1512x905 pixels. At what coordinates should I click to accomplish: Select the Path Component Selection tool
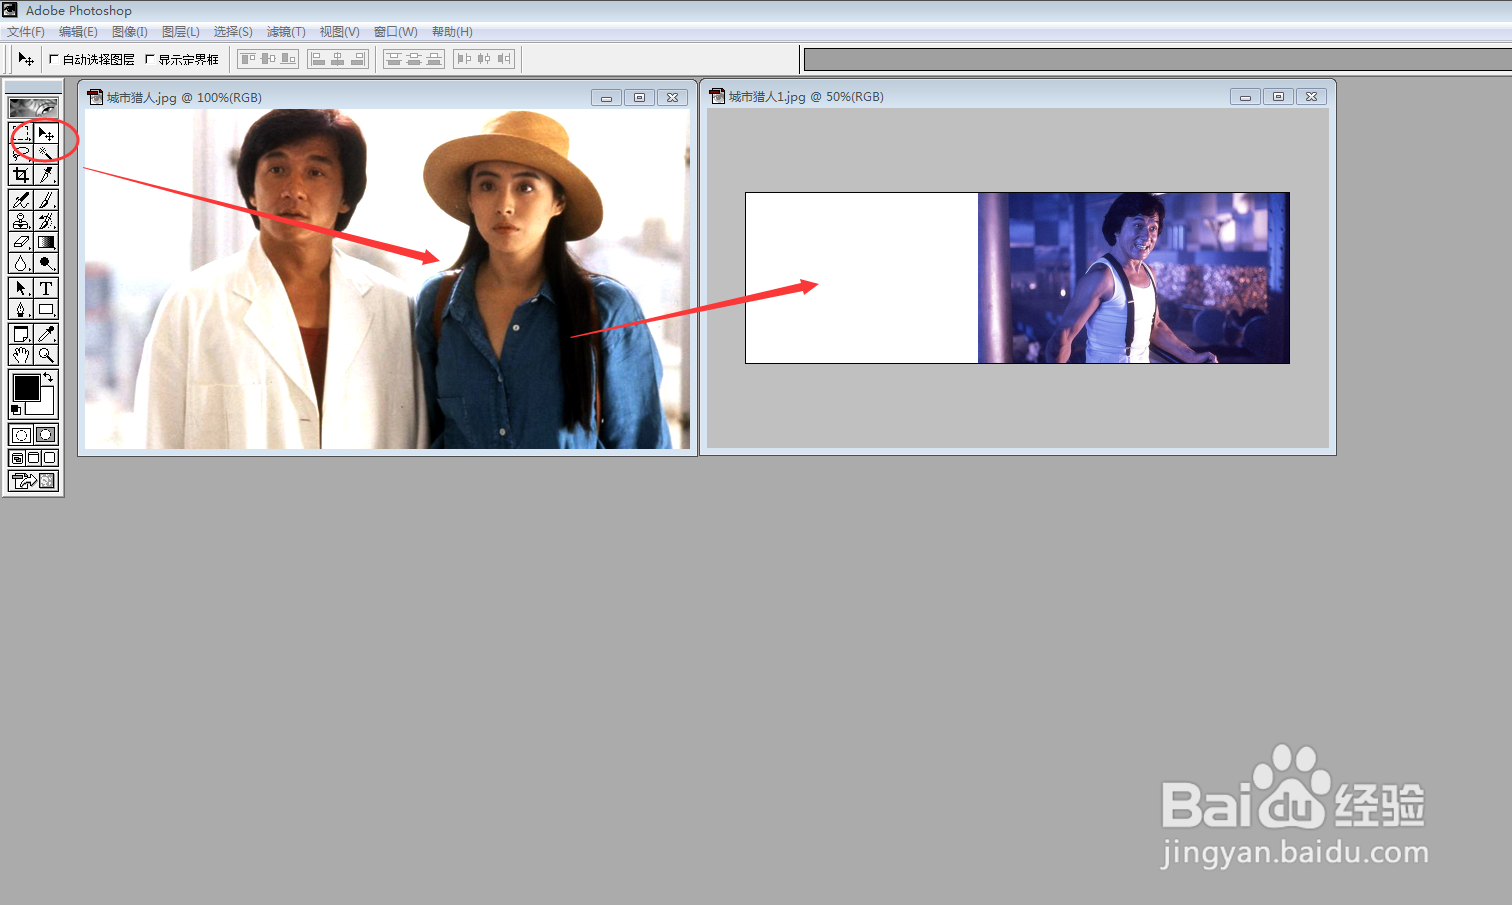[21, 288]
